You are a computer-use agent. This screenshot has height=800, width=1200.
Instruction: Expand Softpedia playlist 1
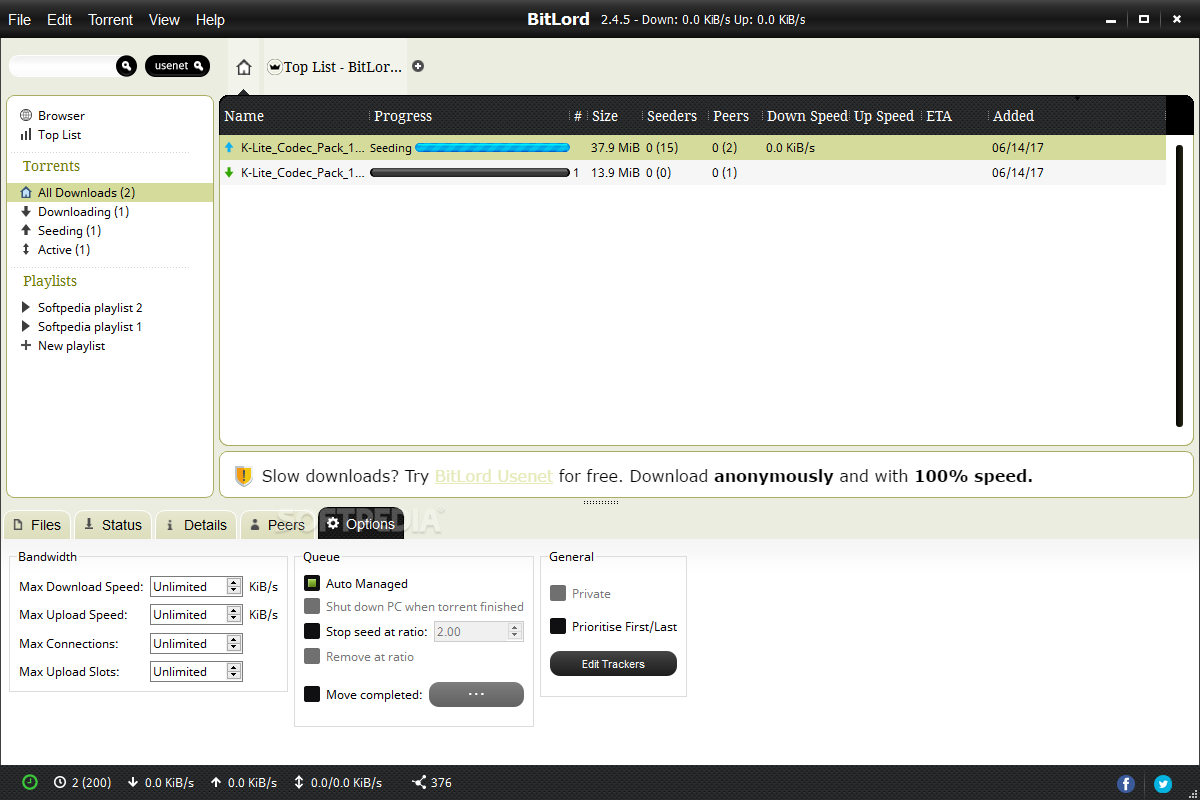[x=26, y=326]
